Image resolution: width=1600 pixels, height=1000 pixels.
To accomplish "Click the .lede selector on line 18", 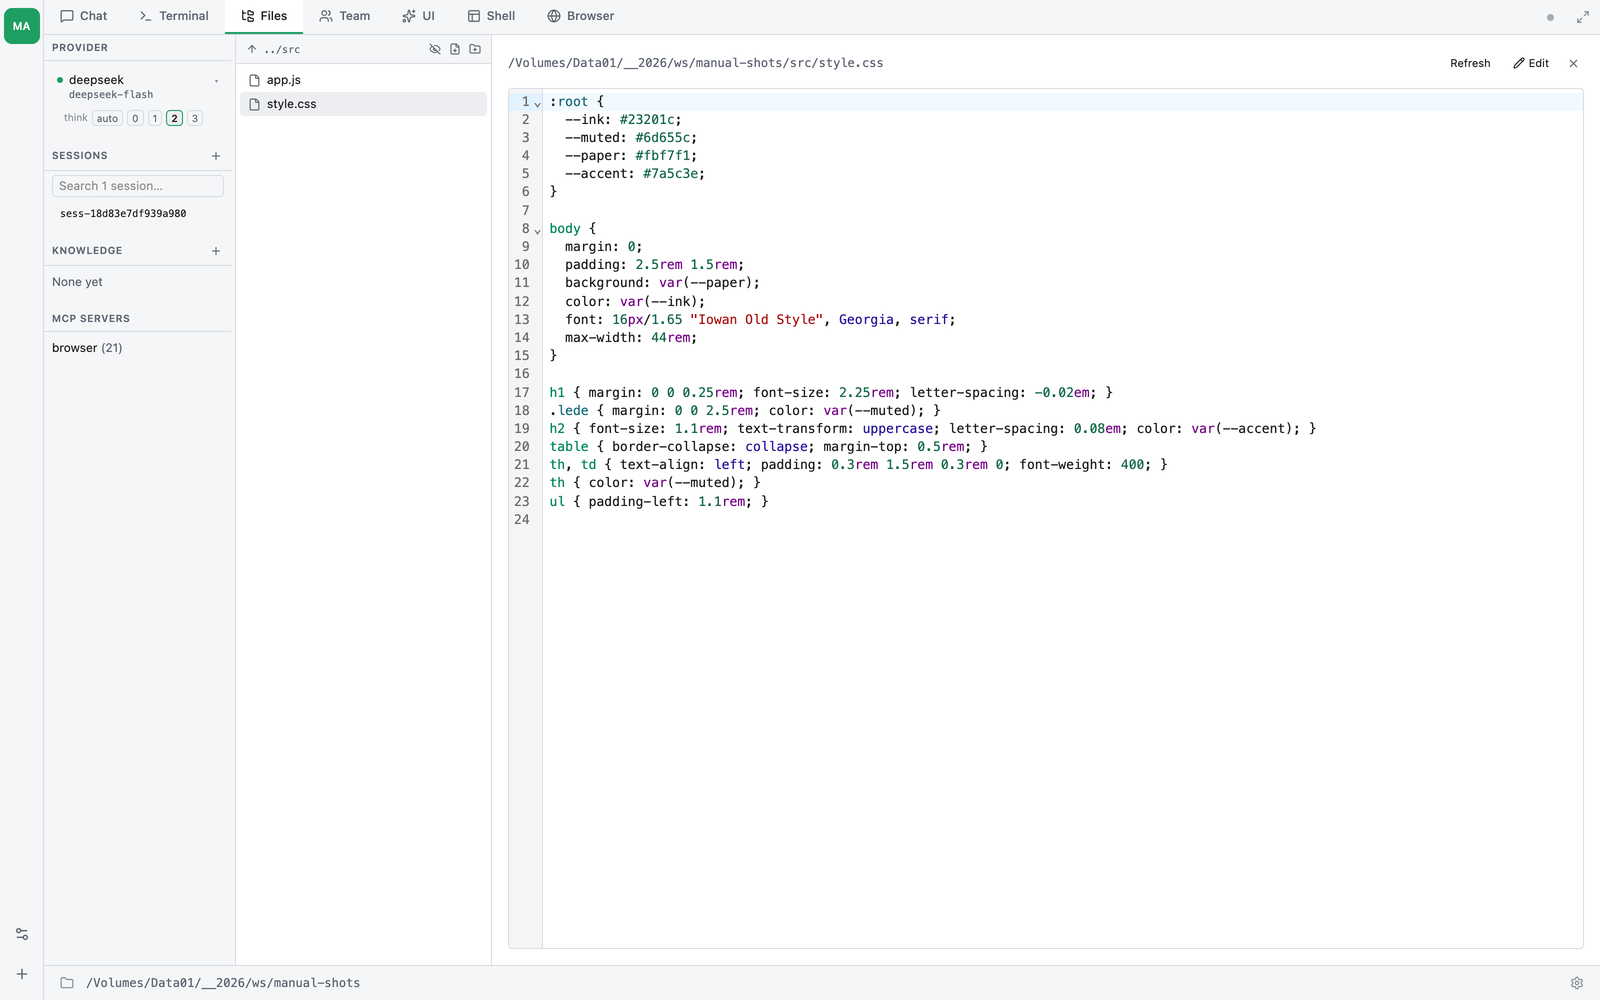I will [569, 411].
